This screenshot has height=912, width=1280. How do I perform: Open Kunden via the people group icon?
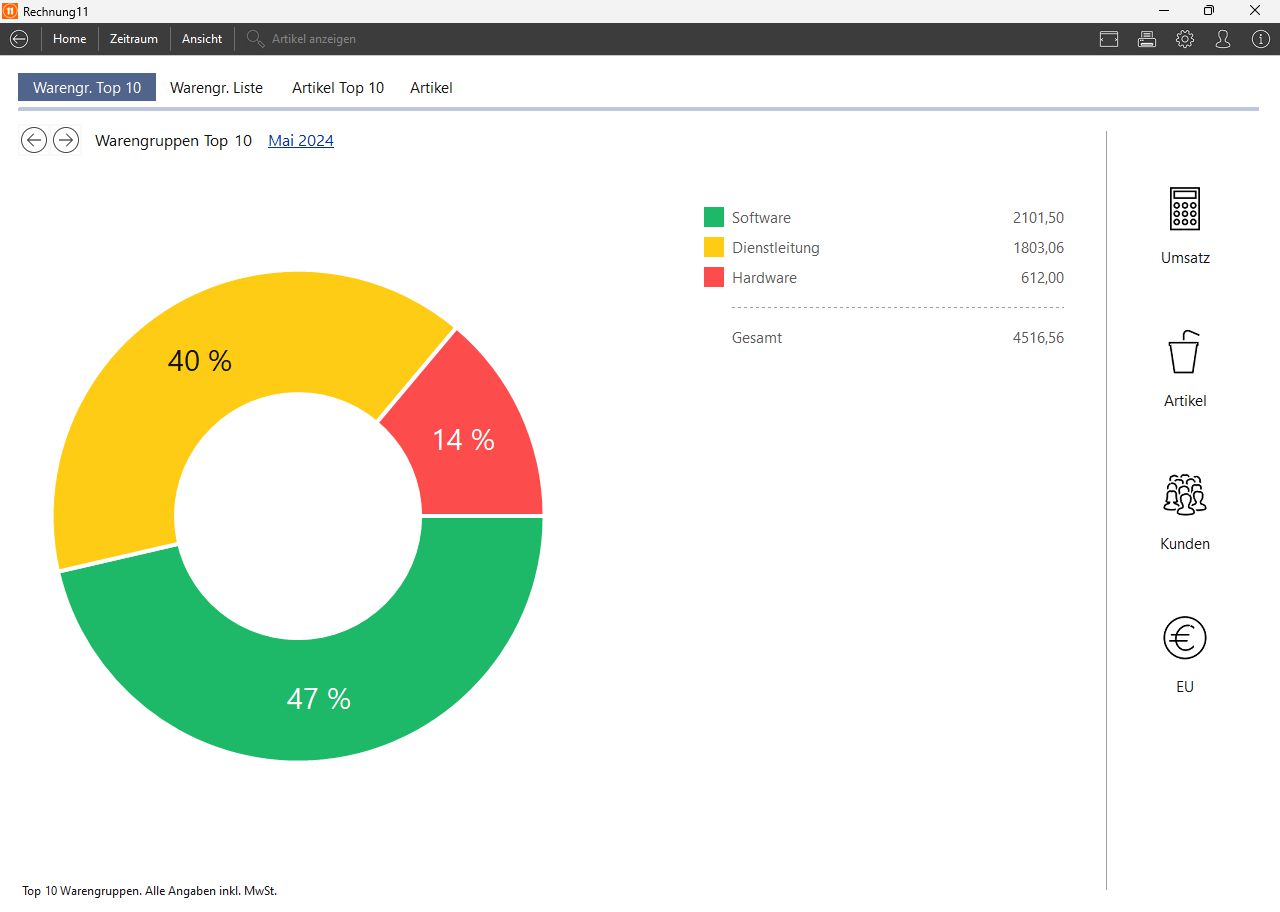[x=1185, y=495]
